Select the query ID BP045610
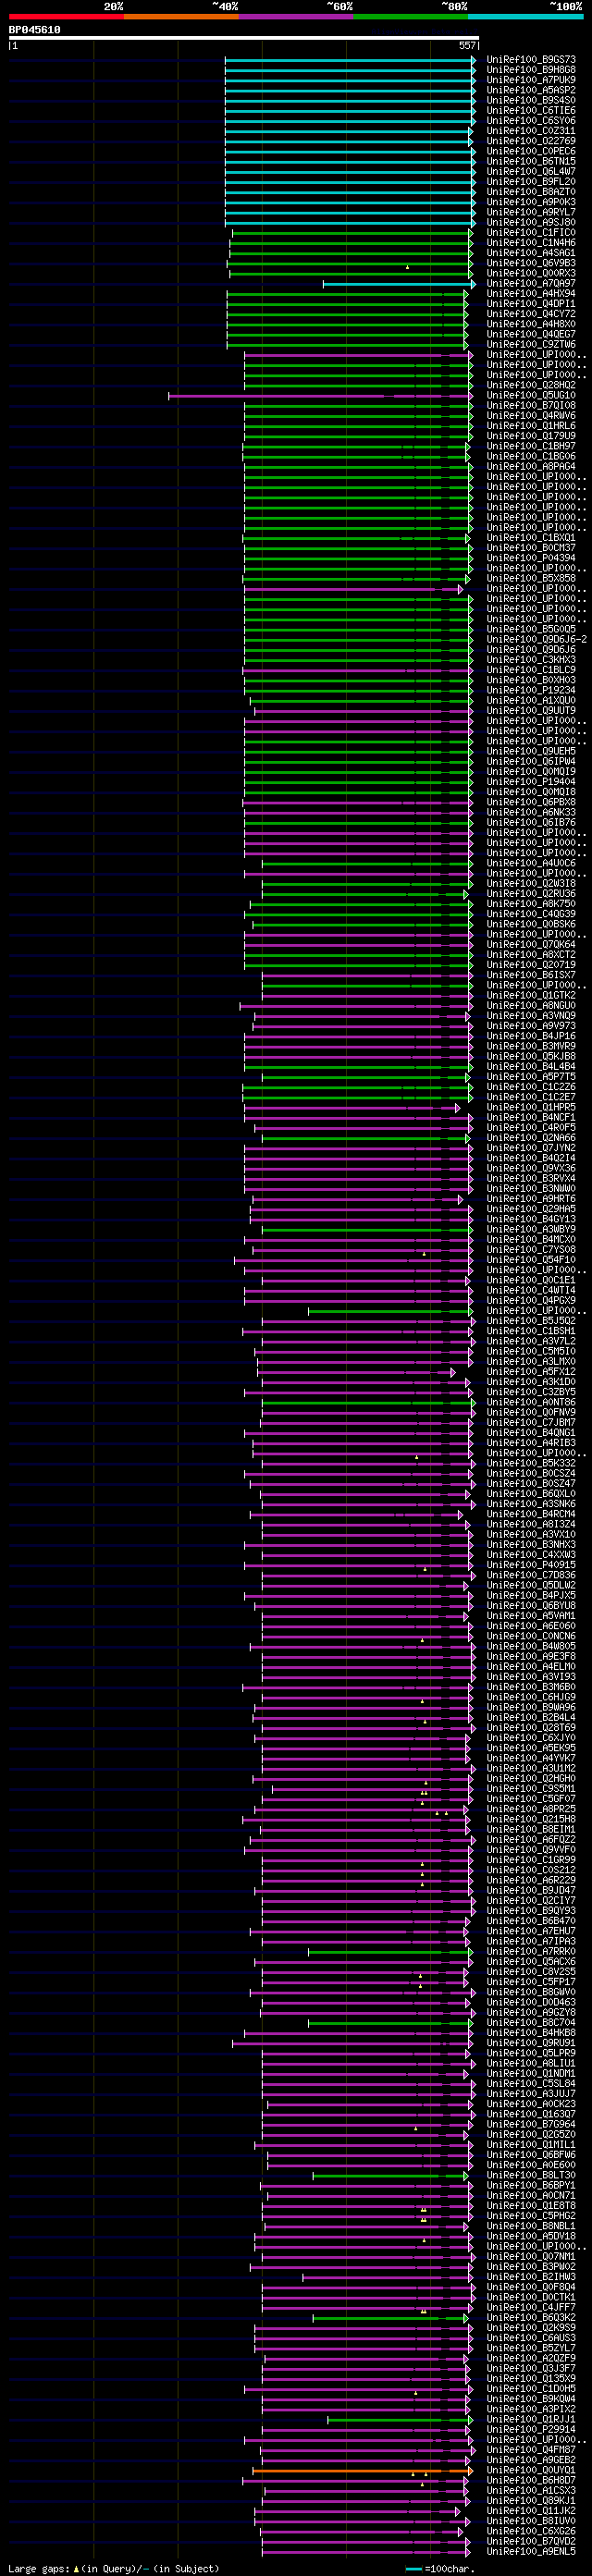The height and width of the screenshot is (2576, 592). (x=35, y=30)
